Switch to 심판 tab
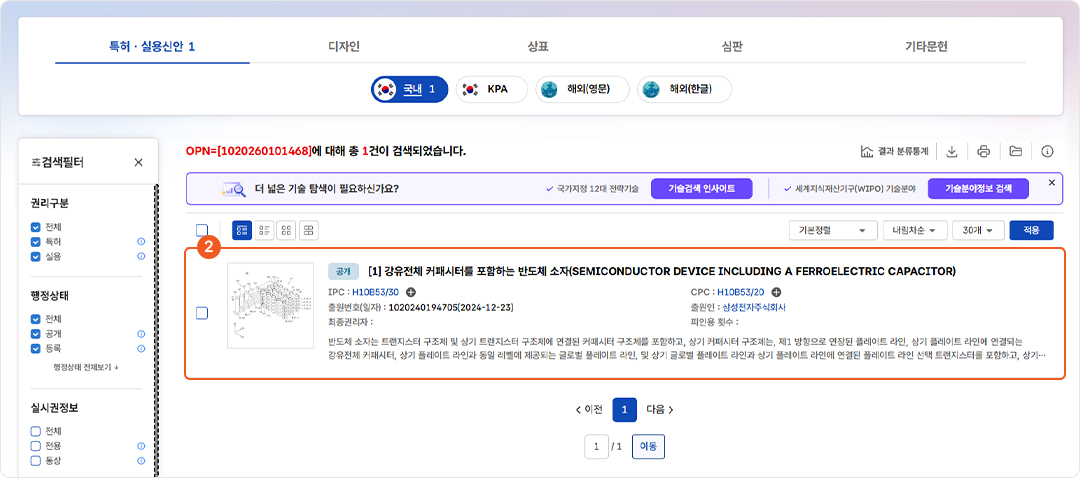 click(732, 47)
